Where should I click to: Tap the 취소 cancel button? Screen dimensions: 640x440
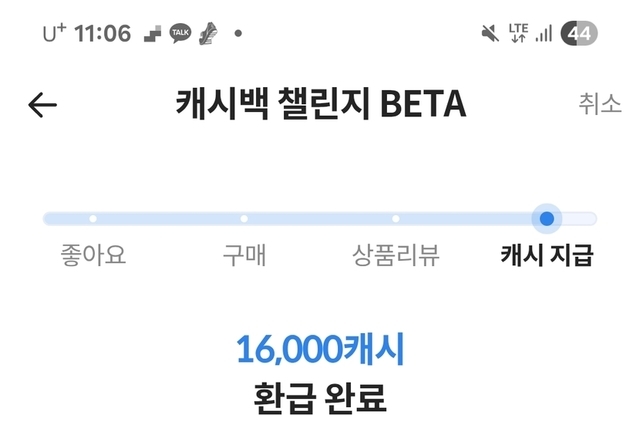pos(600,104)
